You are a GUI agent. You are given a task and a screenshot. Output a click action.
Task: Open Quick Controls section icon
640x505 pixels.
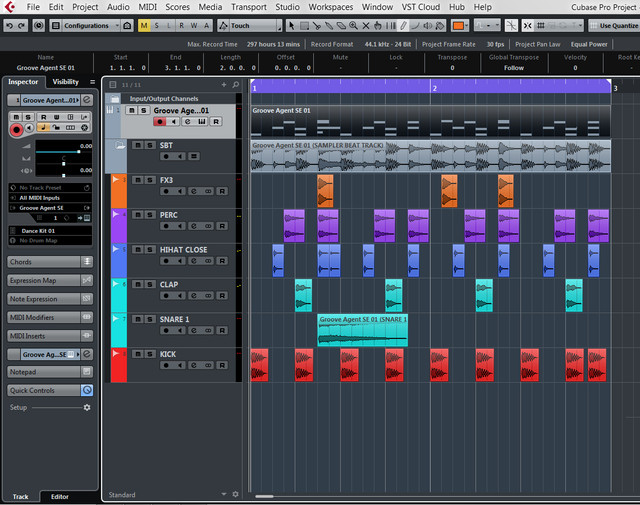(87, 390)
